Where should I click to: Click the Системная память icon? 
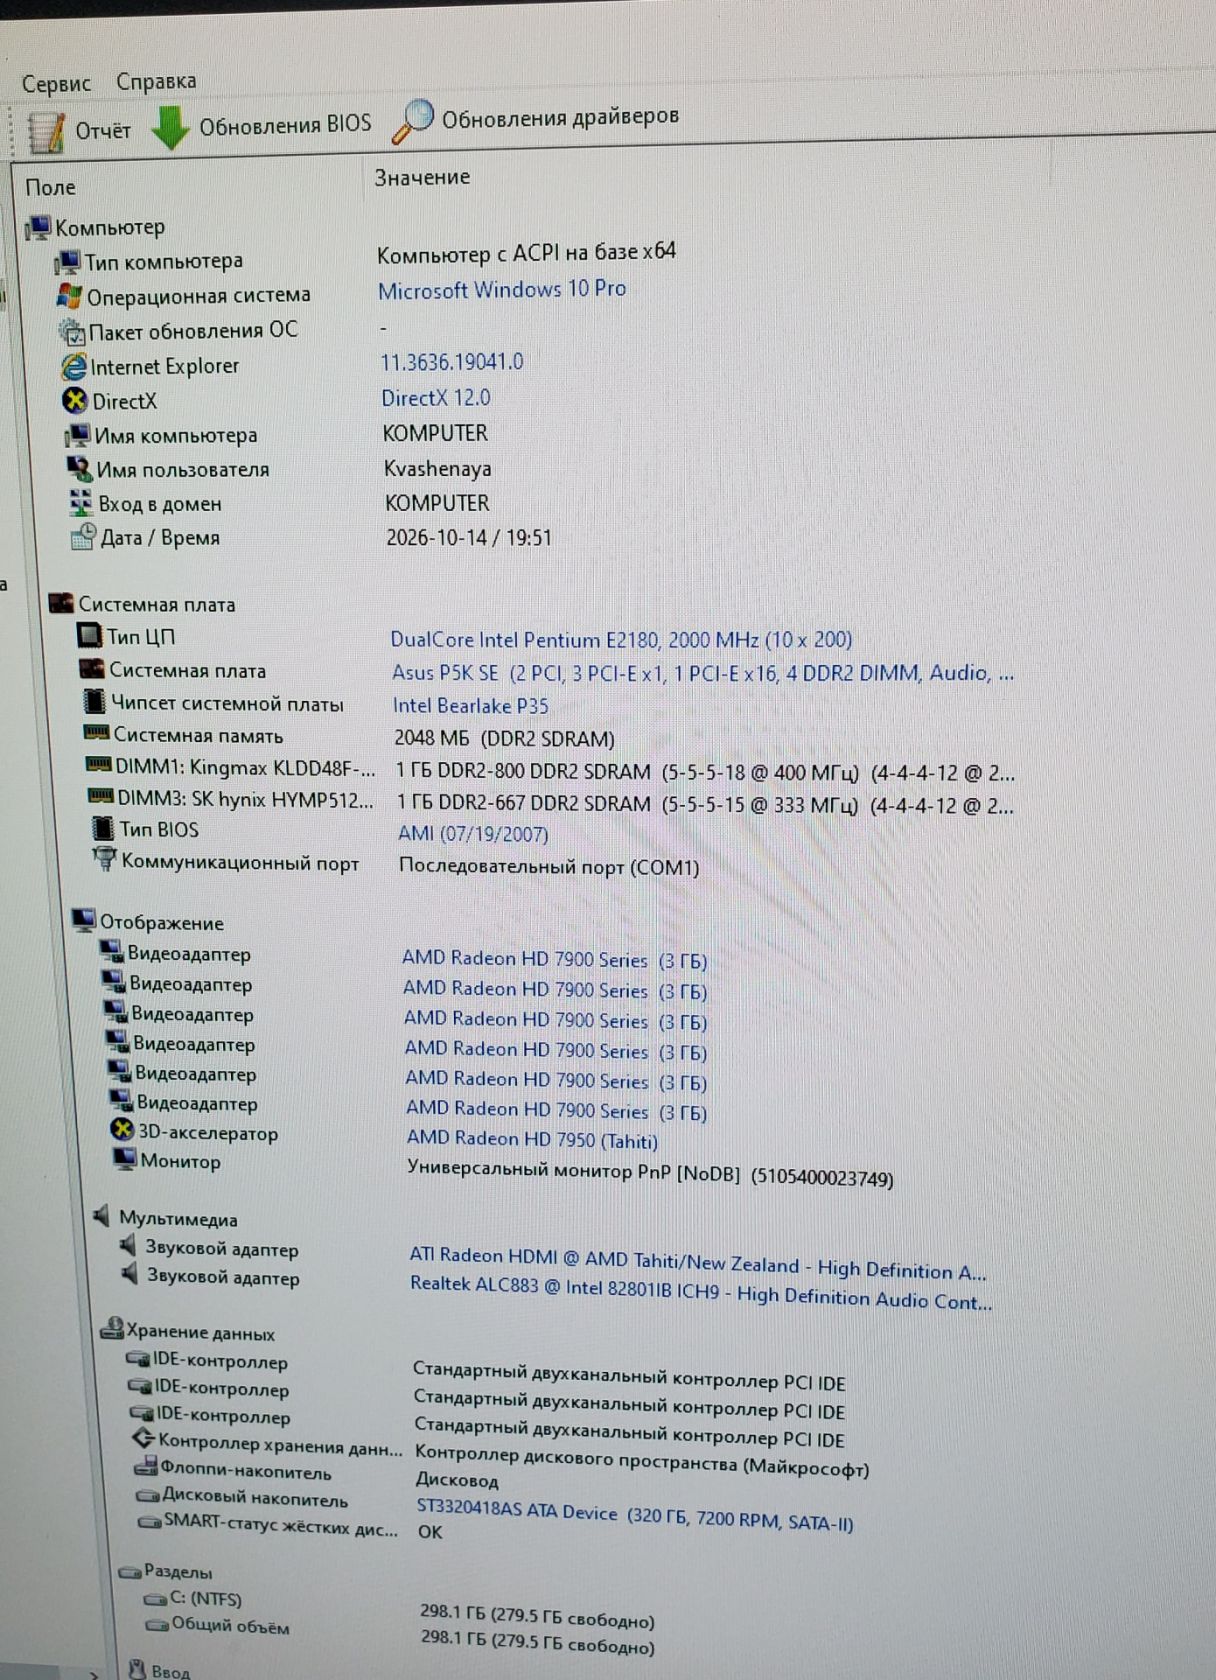click(x=96, y=733)
